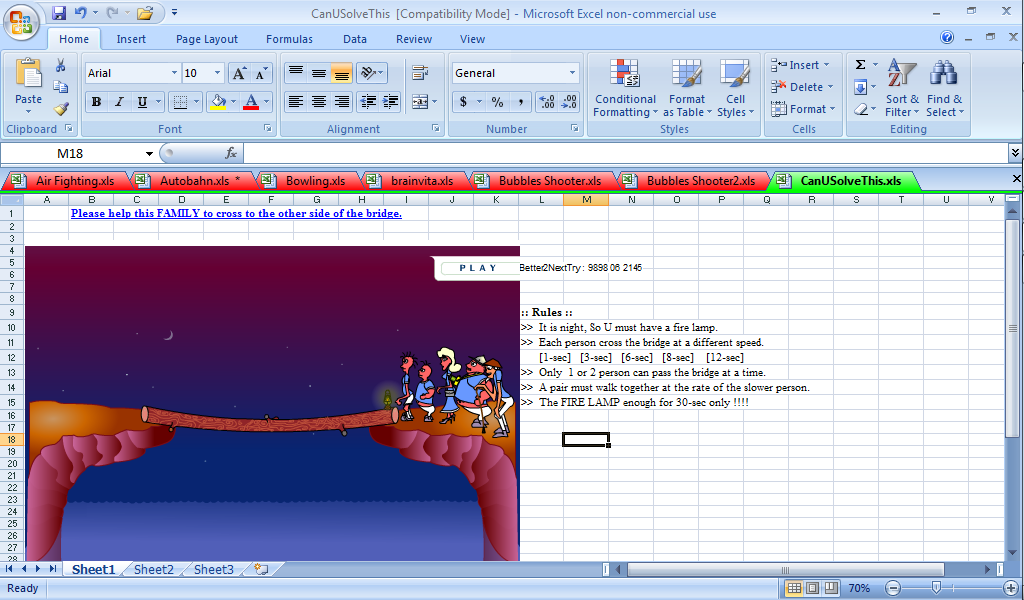Click the Orientation text angle icon
Viewport: 1024px width, 600px height.
click(x=368, y=72)
